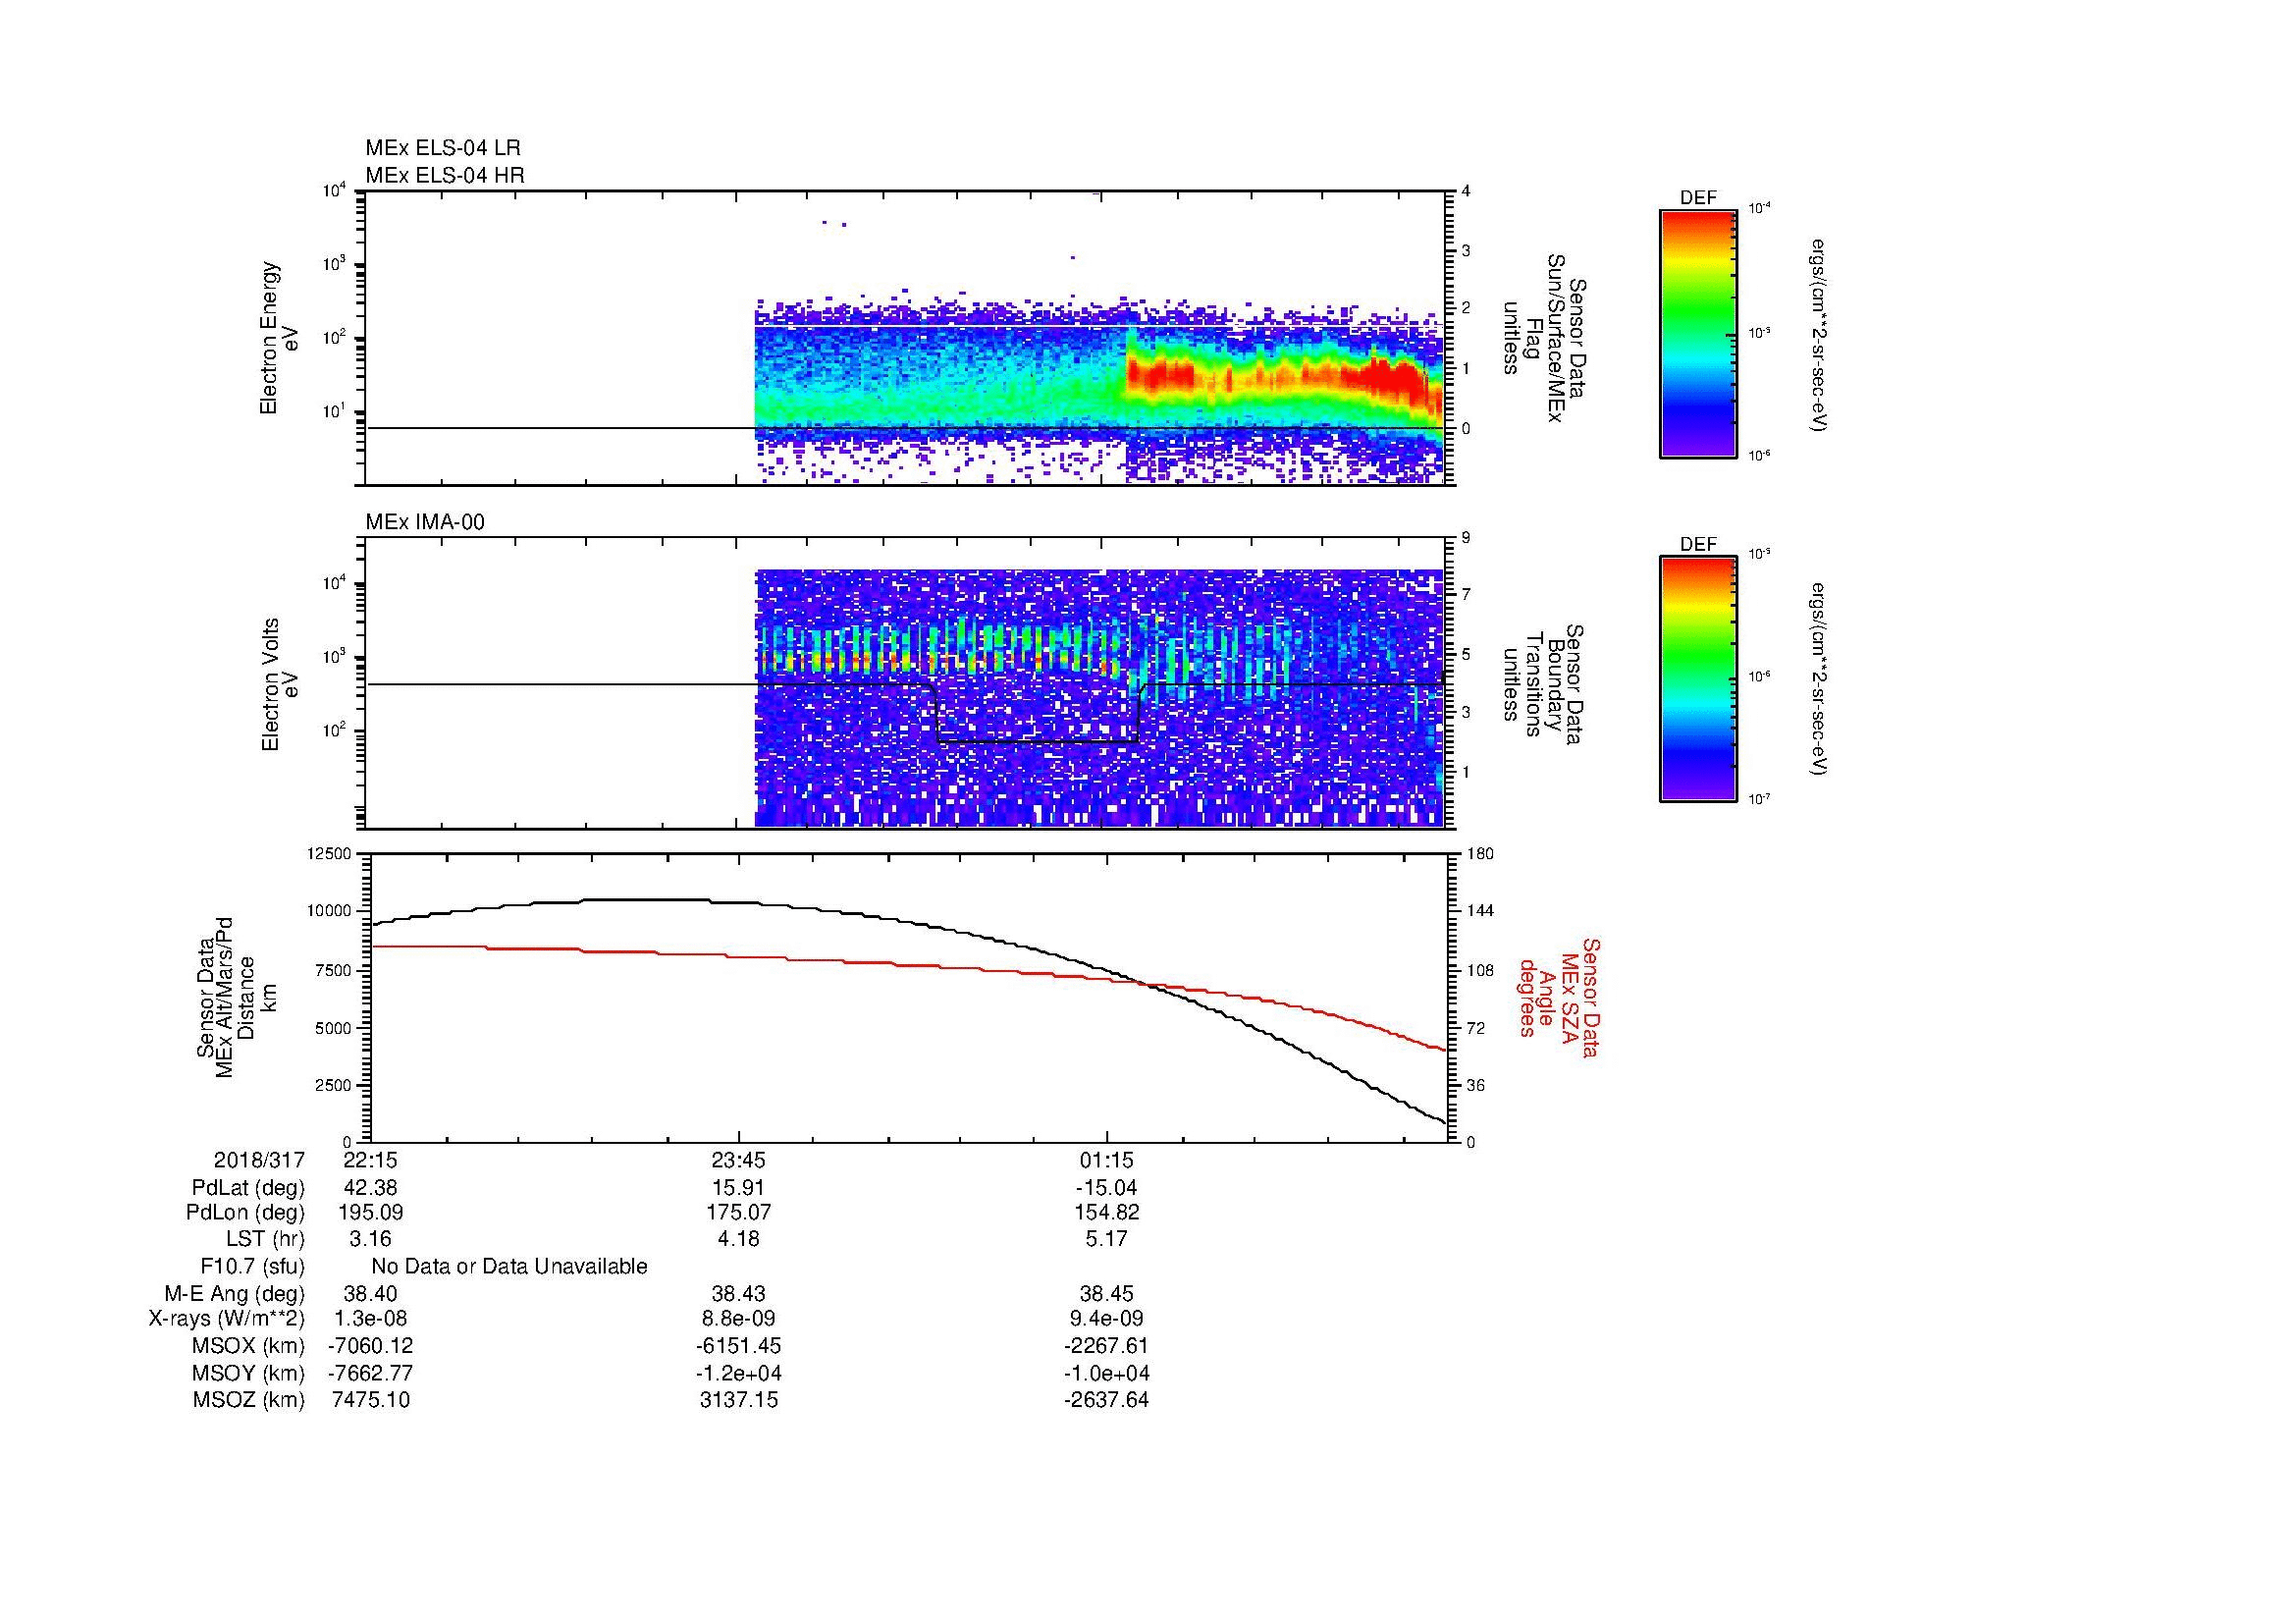Click the X-rays value 1.3e-08
2296x1623 pixels.
(x=370, y=1319)
